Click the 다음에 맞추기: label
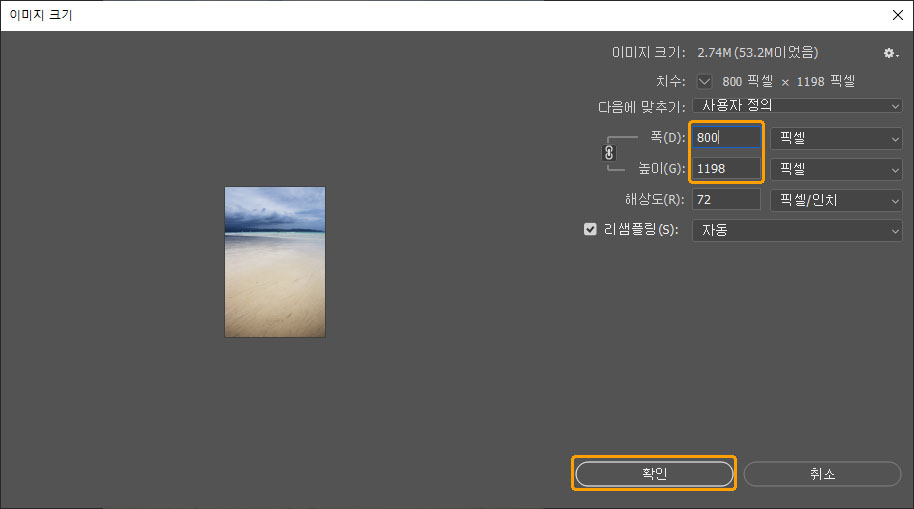 click(642, 107)
